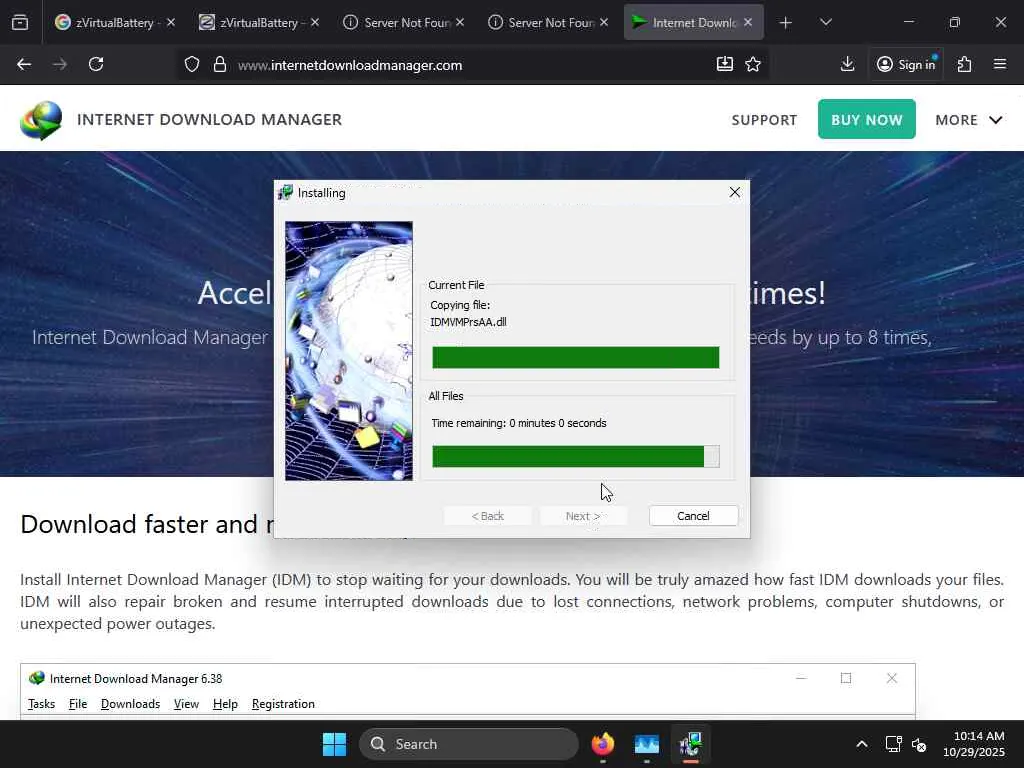Close the second zVirtualBattery tab
The width and height of the screenshot is (1024, 768).
point(315,22)
